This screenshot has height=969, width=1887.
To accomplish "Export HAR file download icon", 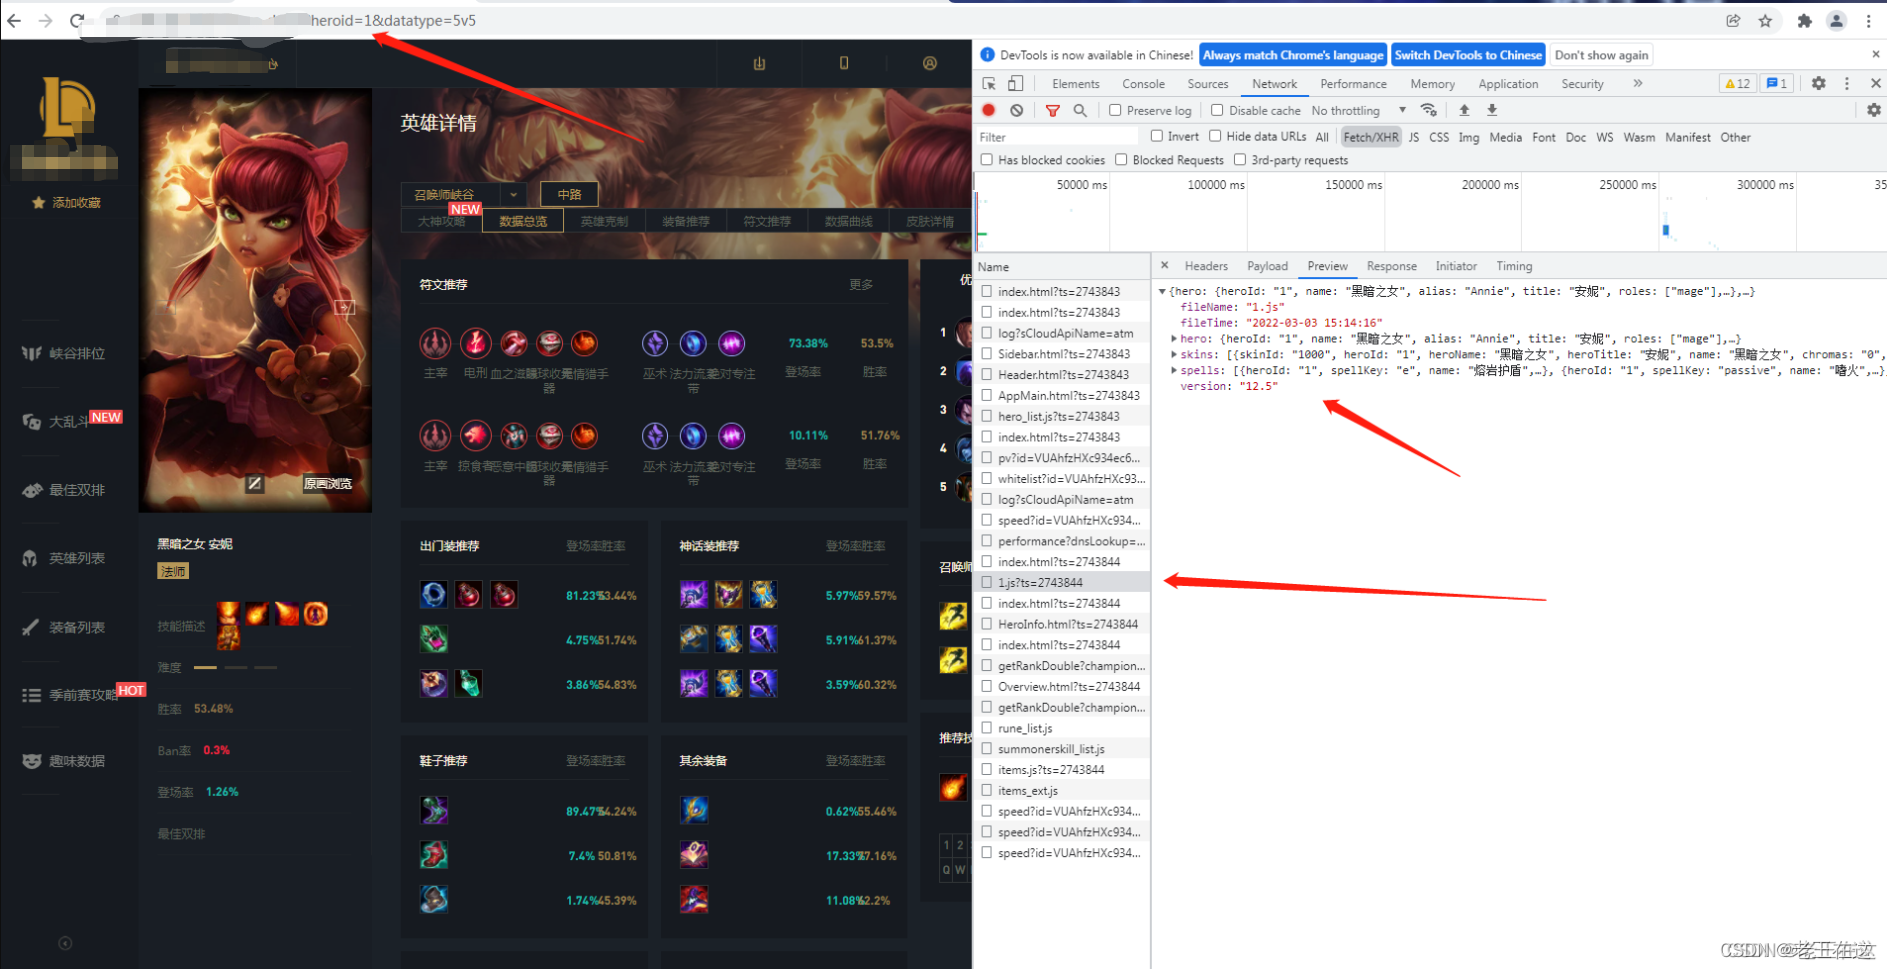I will coord(1492,110).
